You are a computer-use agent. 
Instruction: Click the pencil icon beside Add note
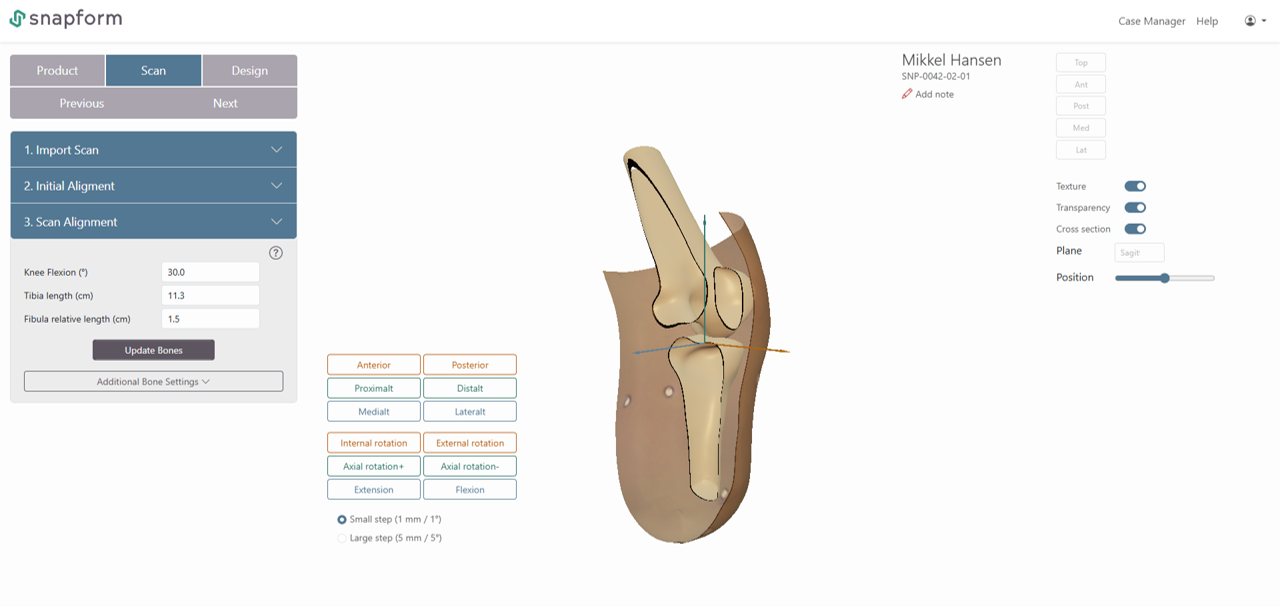[907, 94]
